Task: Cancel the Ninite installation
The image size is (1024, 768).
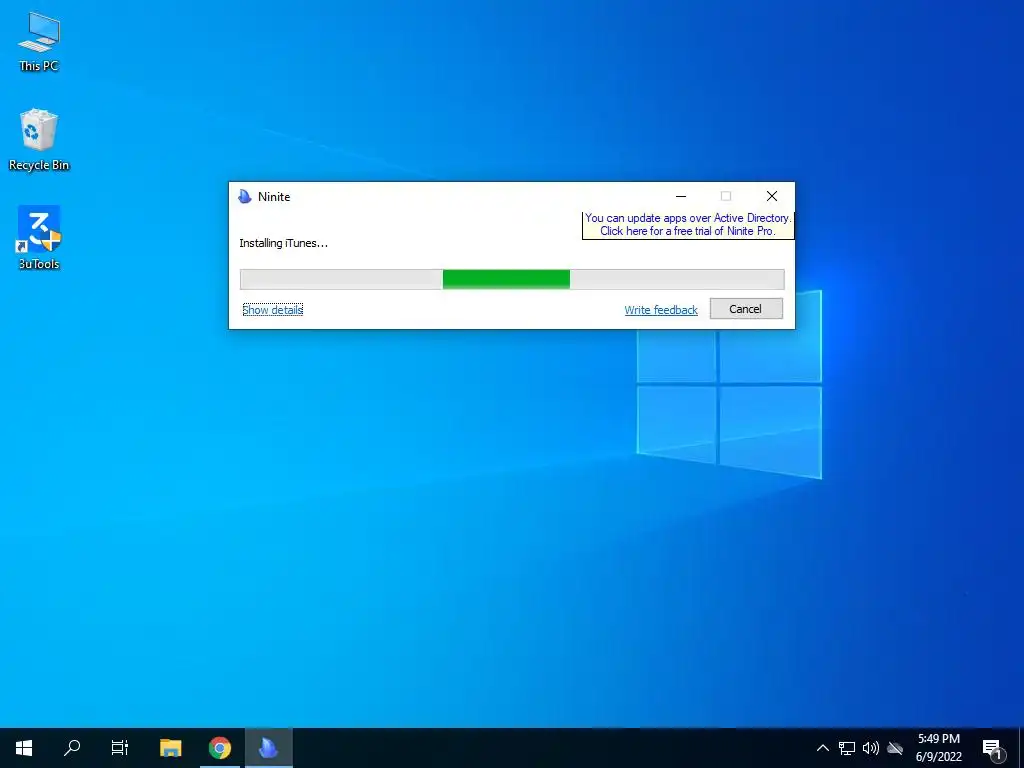Action: (746, 309)
